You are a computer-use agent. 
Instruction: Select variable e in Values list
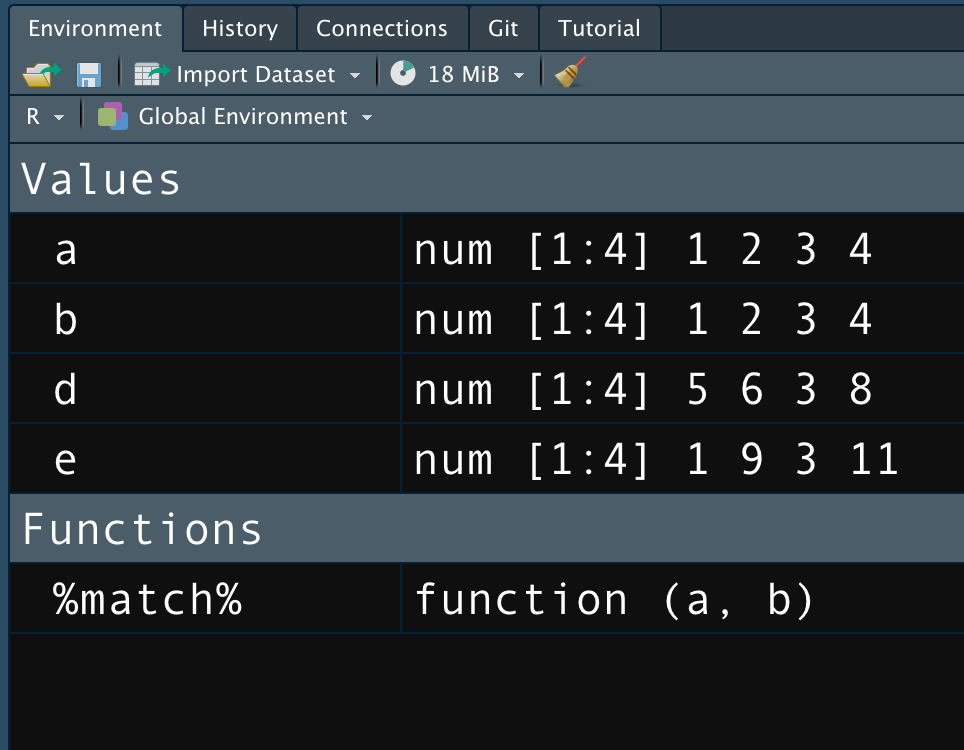[65, 460]
